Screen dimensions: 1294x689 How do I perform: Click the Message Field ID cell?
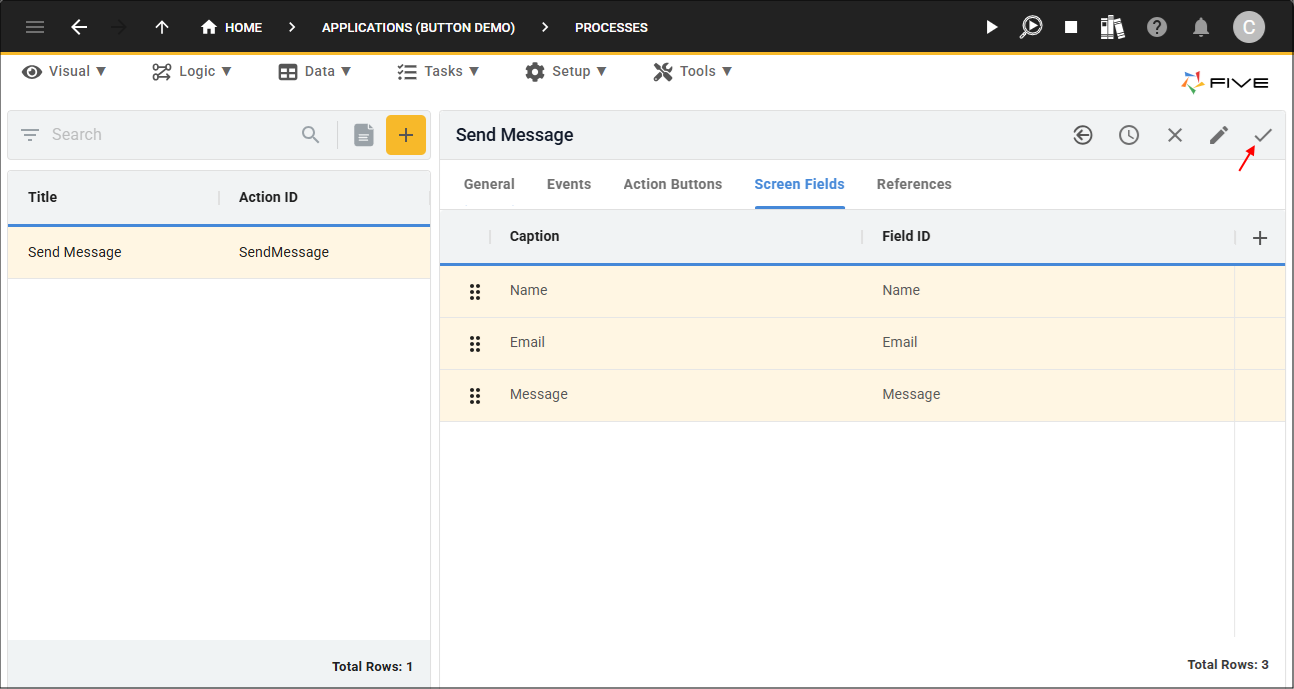coord(911,394)
